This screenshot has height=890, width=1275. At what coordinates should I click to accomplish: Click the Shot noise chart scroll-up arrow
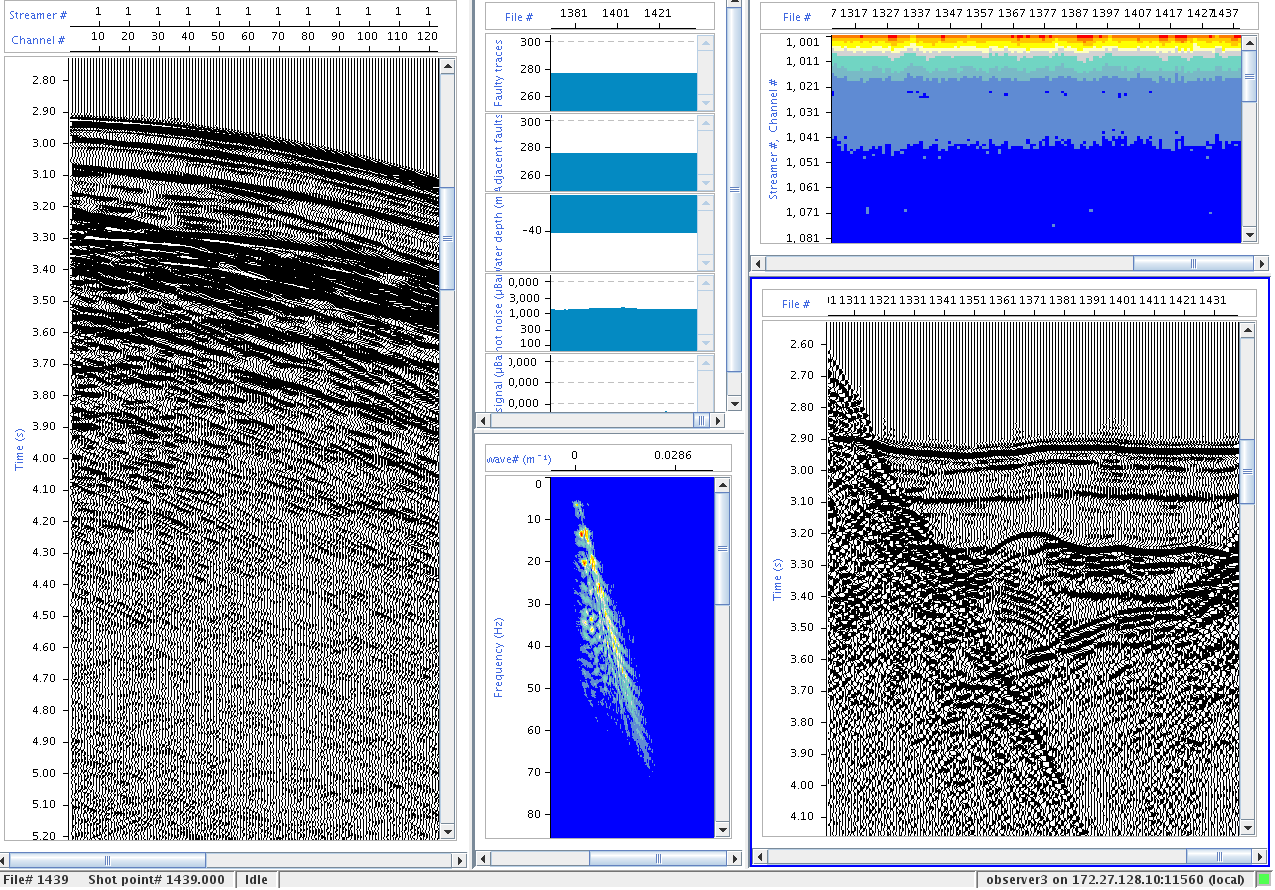(707, 282)
